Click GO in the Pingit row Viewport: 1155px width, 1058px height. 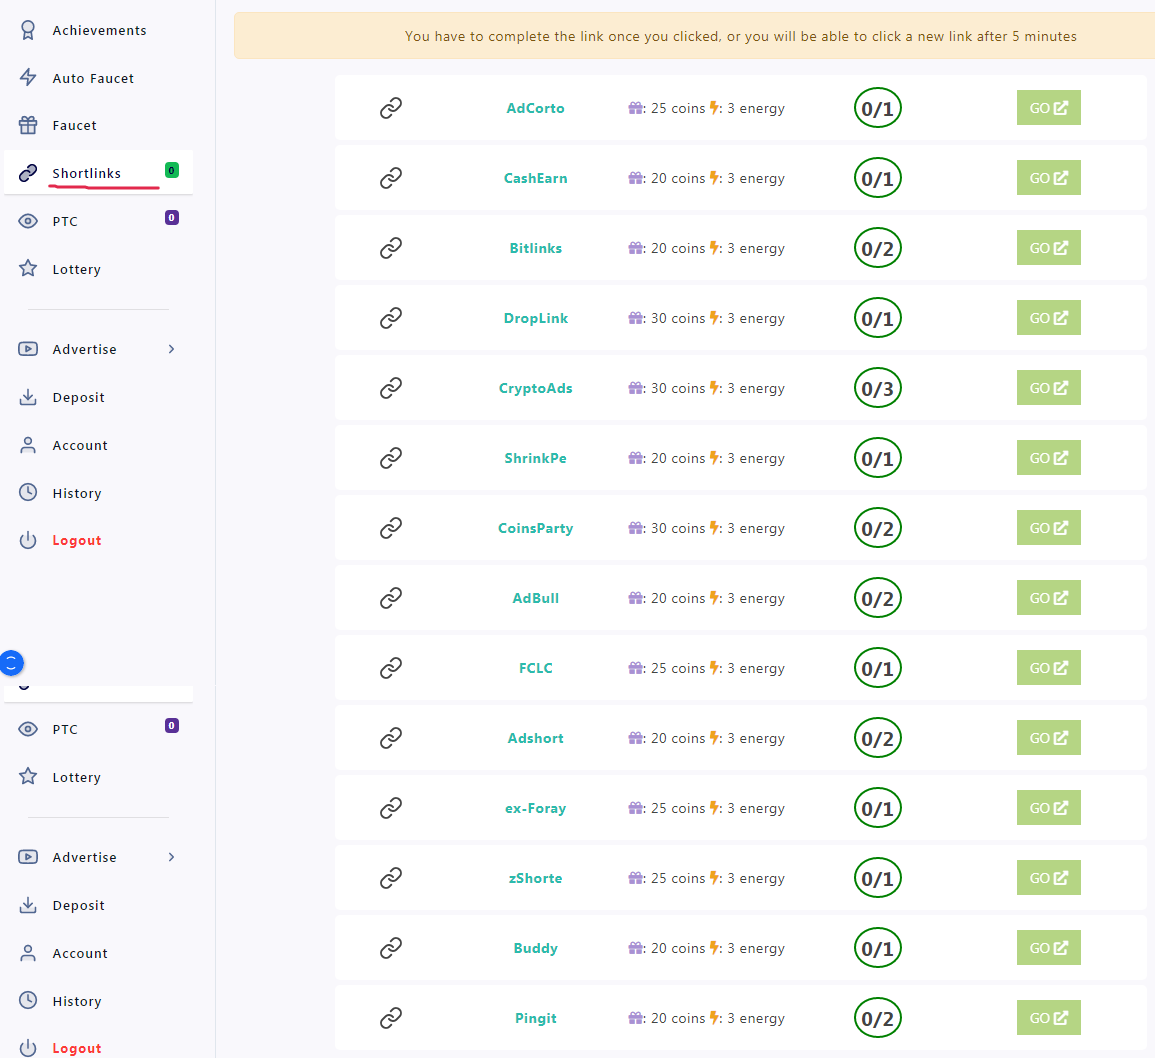1048,1017
